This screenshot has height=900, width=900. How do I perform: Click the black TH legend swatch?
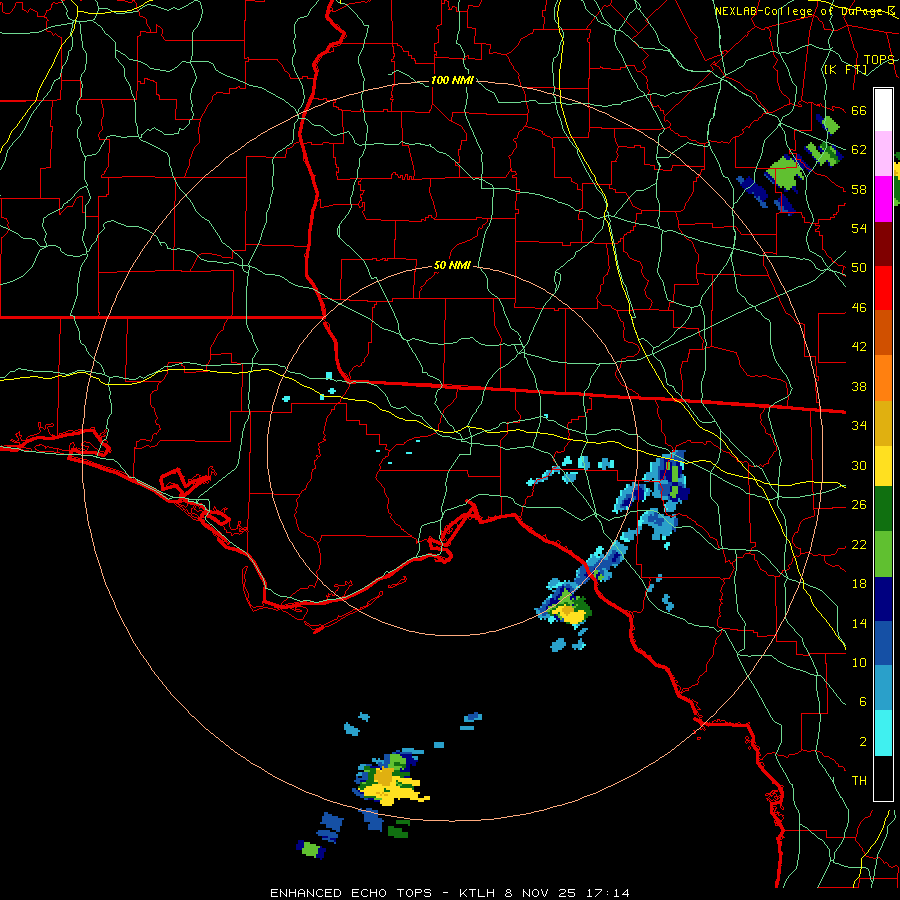coord(883,778)
